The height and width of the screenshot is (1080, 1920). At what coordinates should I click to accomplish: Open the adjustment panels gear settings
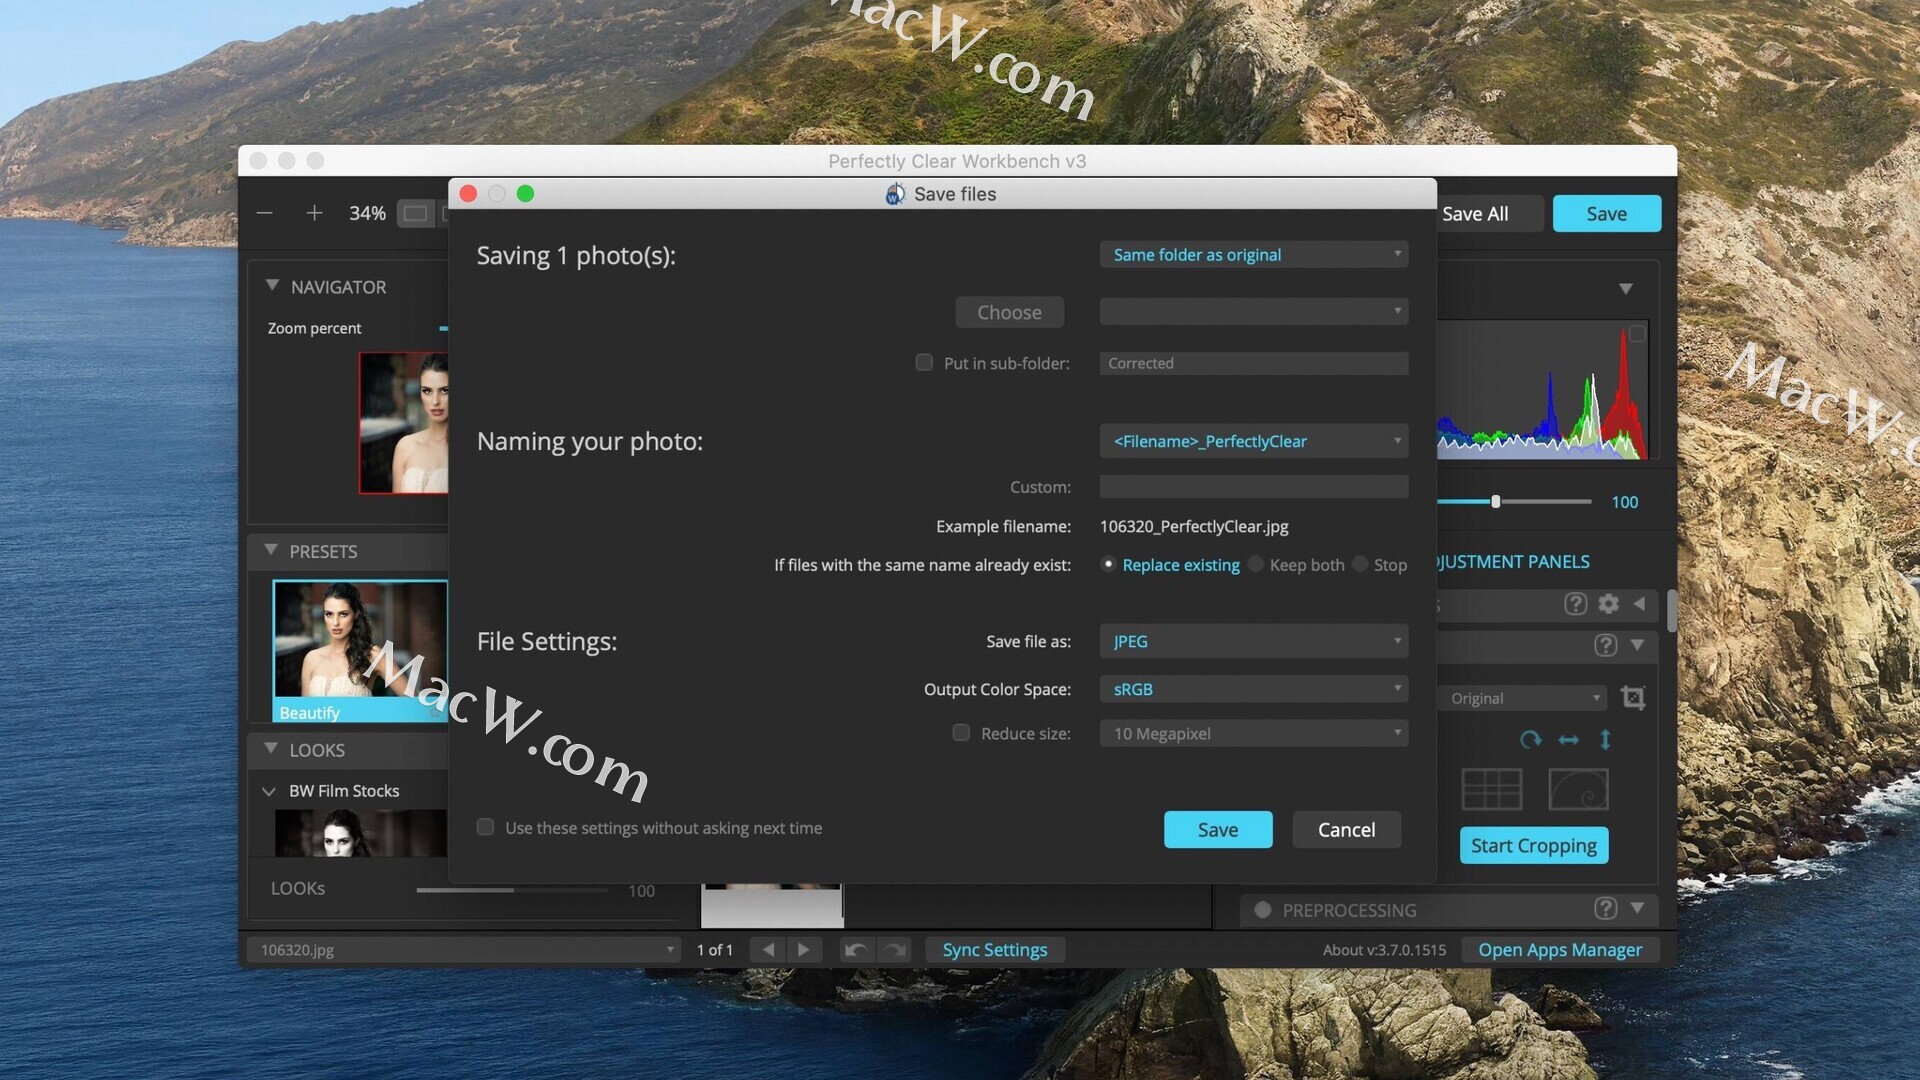(x=1608, y=603)
